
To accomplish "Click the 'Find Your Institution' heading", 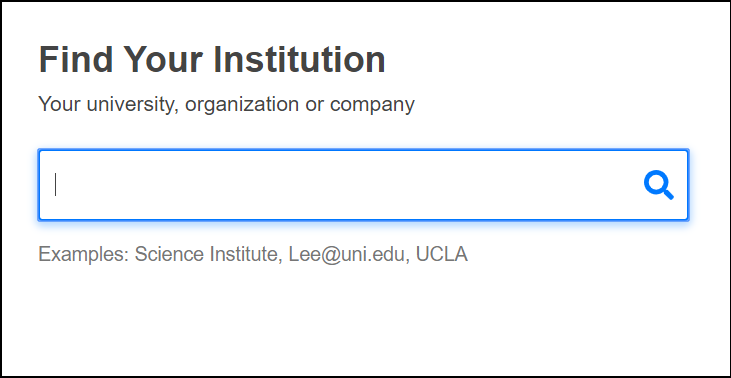I will click(212, 60).
